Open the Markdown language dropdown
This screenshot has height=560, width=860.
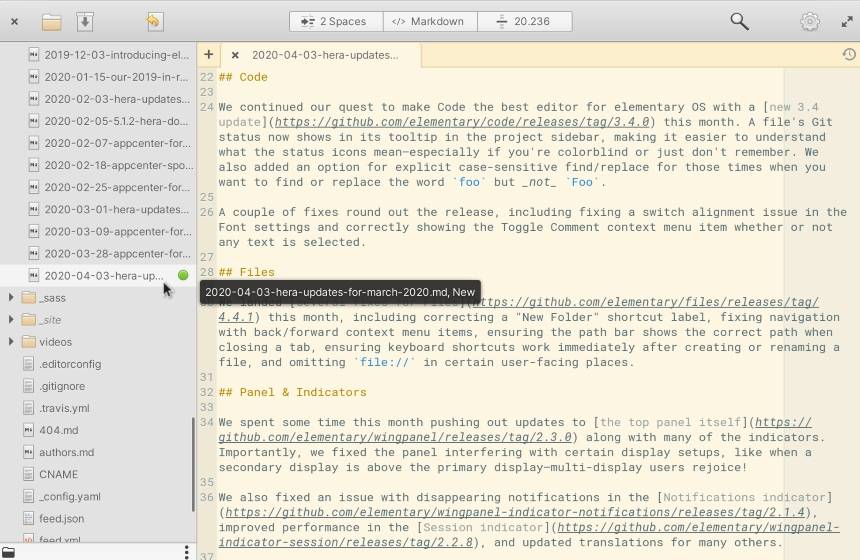click(427, 21)
